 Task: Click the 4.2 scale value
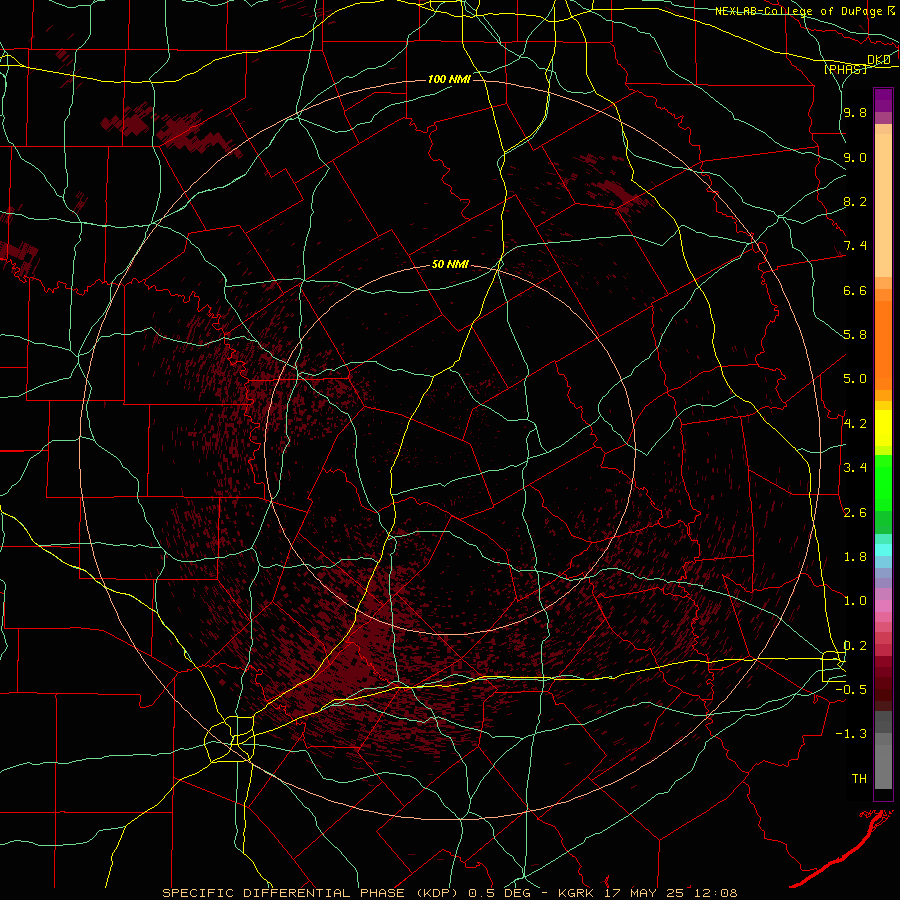click(x=855, y=424)
